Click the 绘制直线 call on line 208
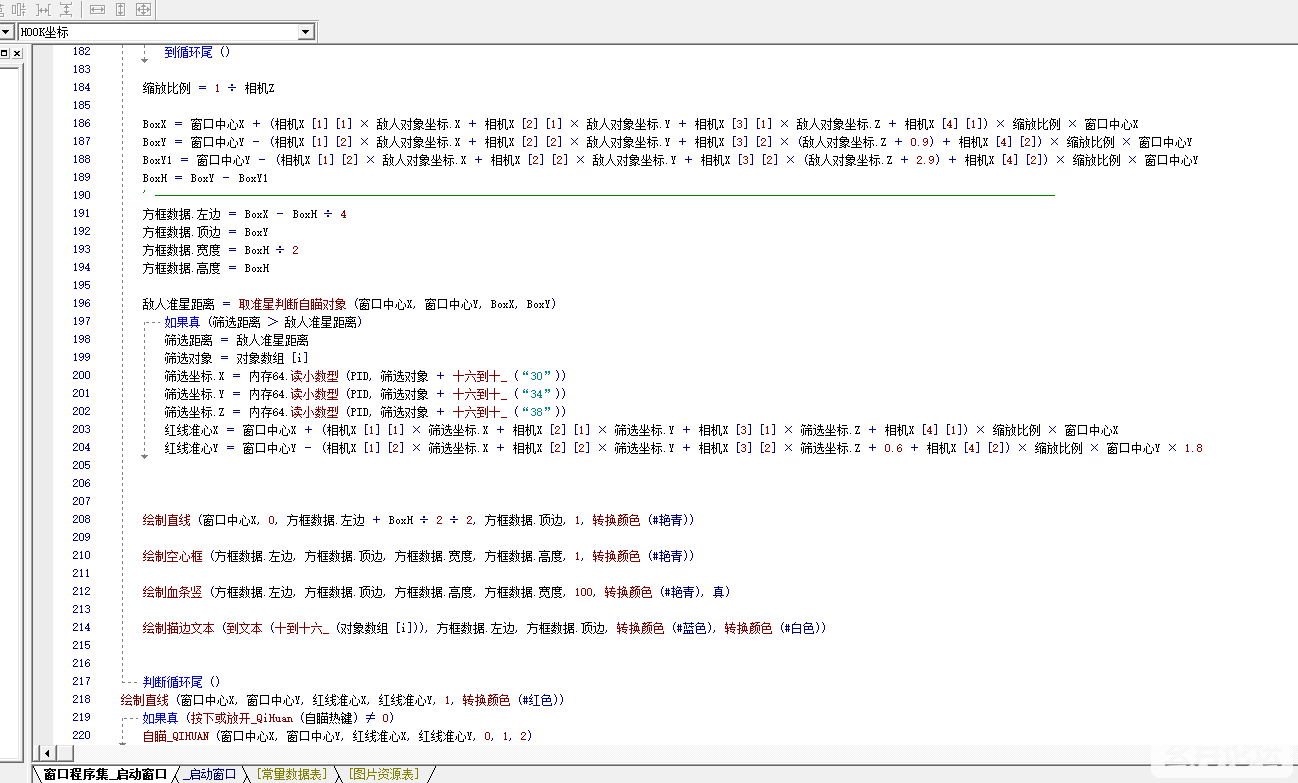Viewport: 1298px width, 783px height. [x=166, y=520]
